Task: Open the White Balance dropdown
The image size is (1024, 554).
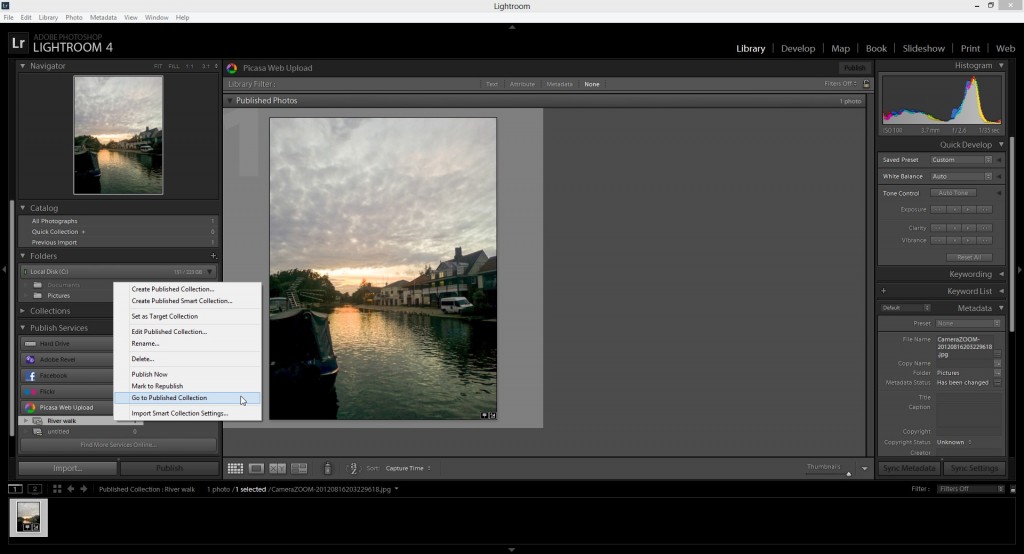Action: [x=962, y=176]
